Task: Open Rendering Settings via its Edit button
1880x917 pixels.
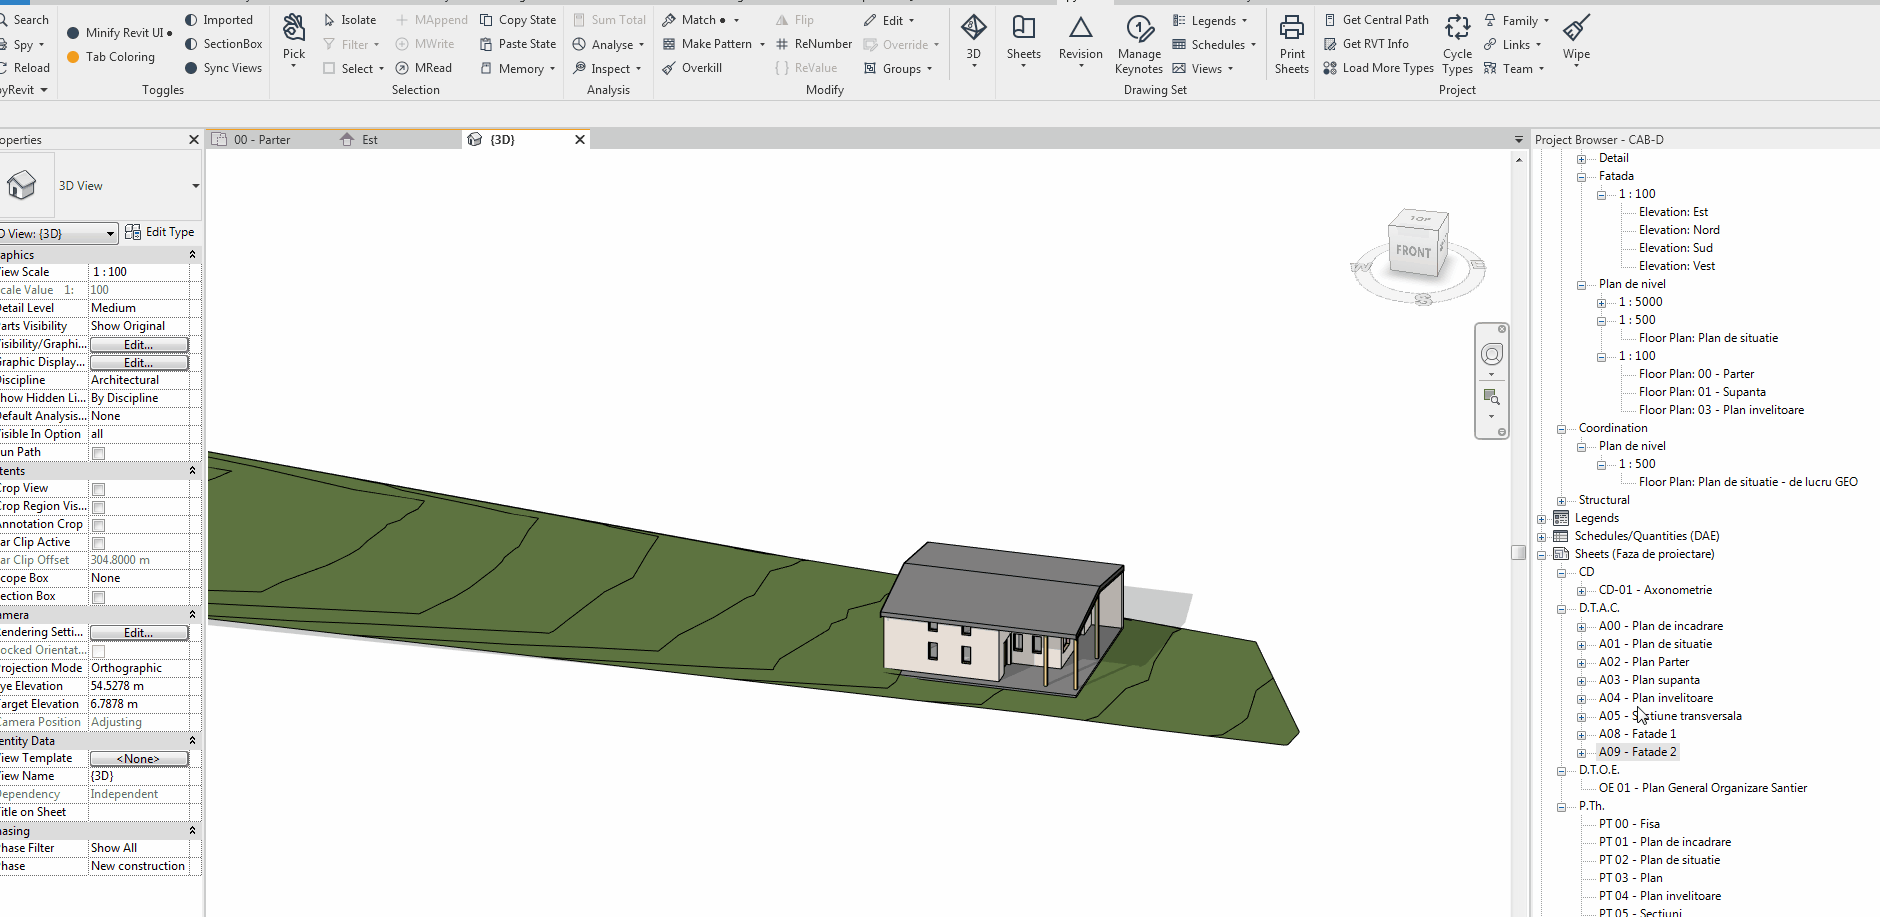Action: coord(138,632)
